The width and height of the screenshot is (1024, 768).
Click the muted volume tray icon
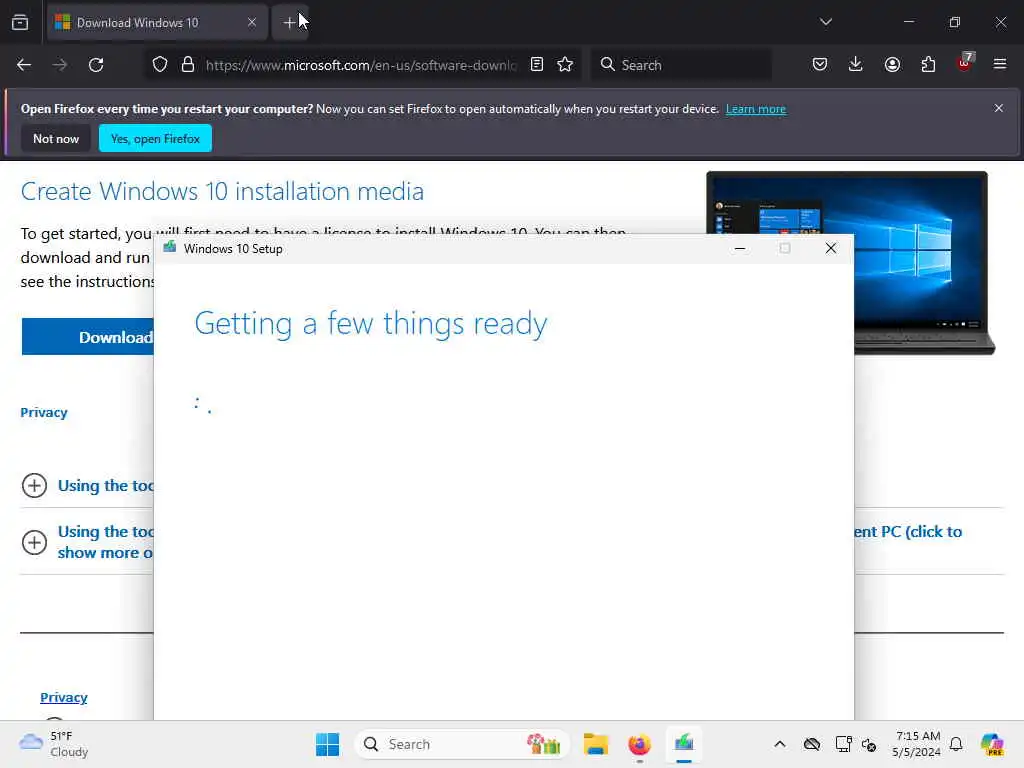tap(869, 744)
